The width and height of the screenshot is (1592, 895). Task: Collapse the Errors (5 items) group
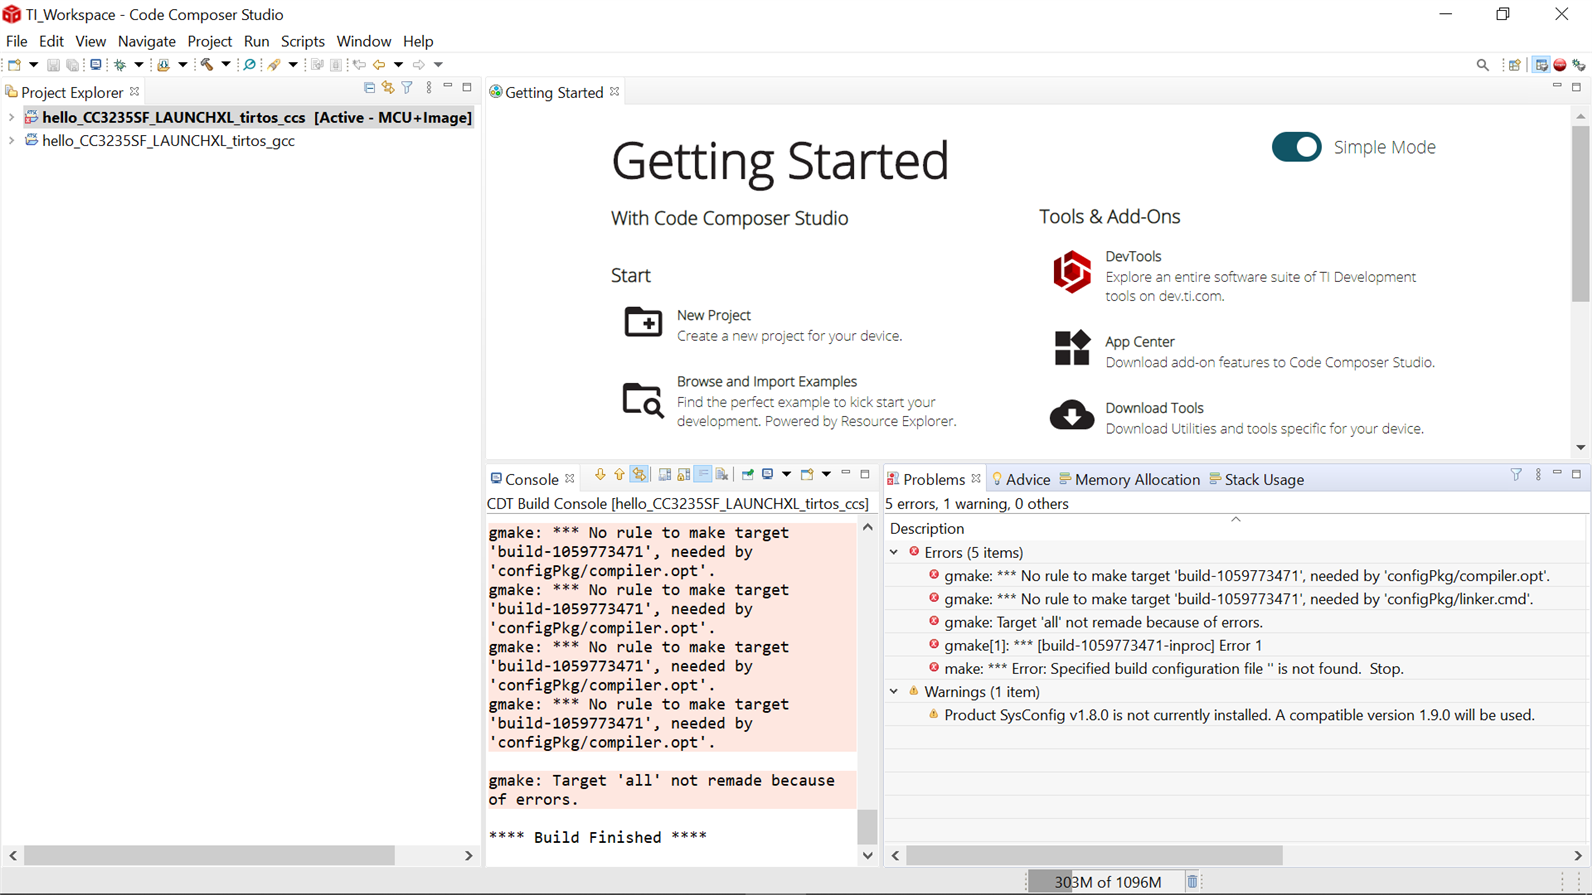pos(894,553)
